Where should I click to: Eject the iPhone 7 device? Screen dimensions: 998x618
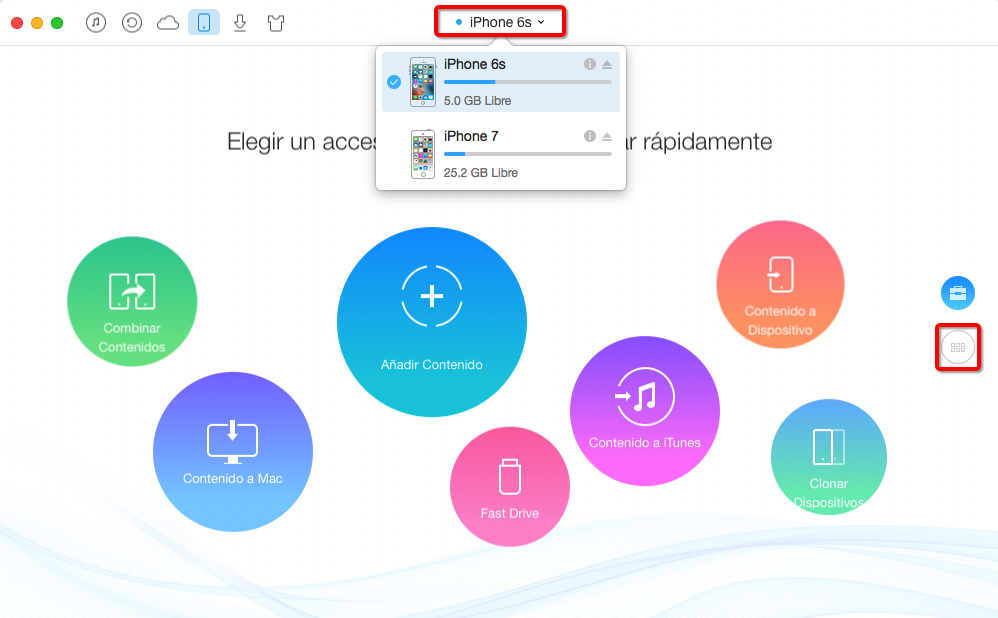[607, 136]
